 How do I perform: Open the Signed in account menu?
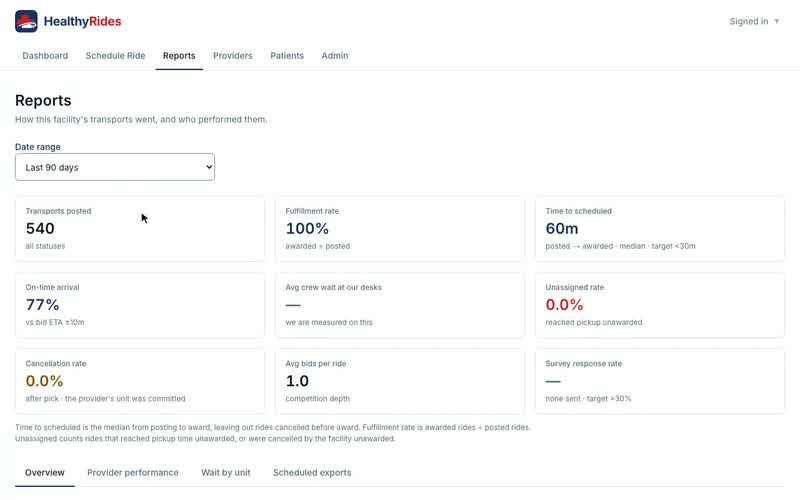pyautogui.click(x=754, y=21)
